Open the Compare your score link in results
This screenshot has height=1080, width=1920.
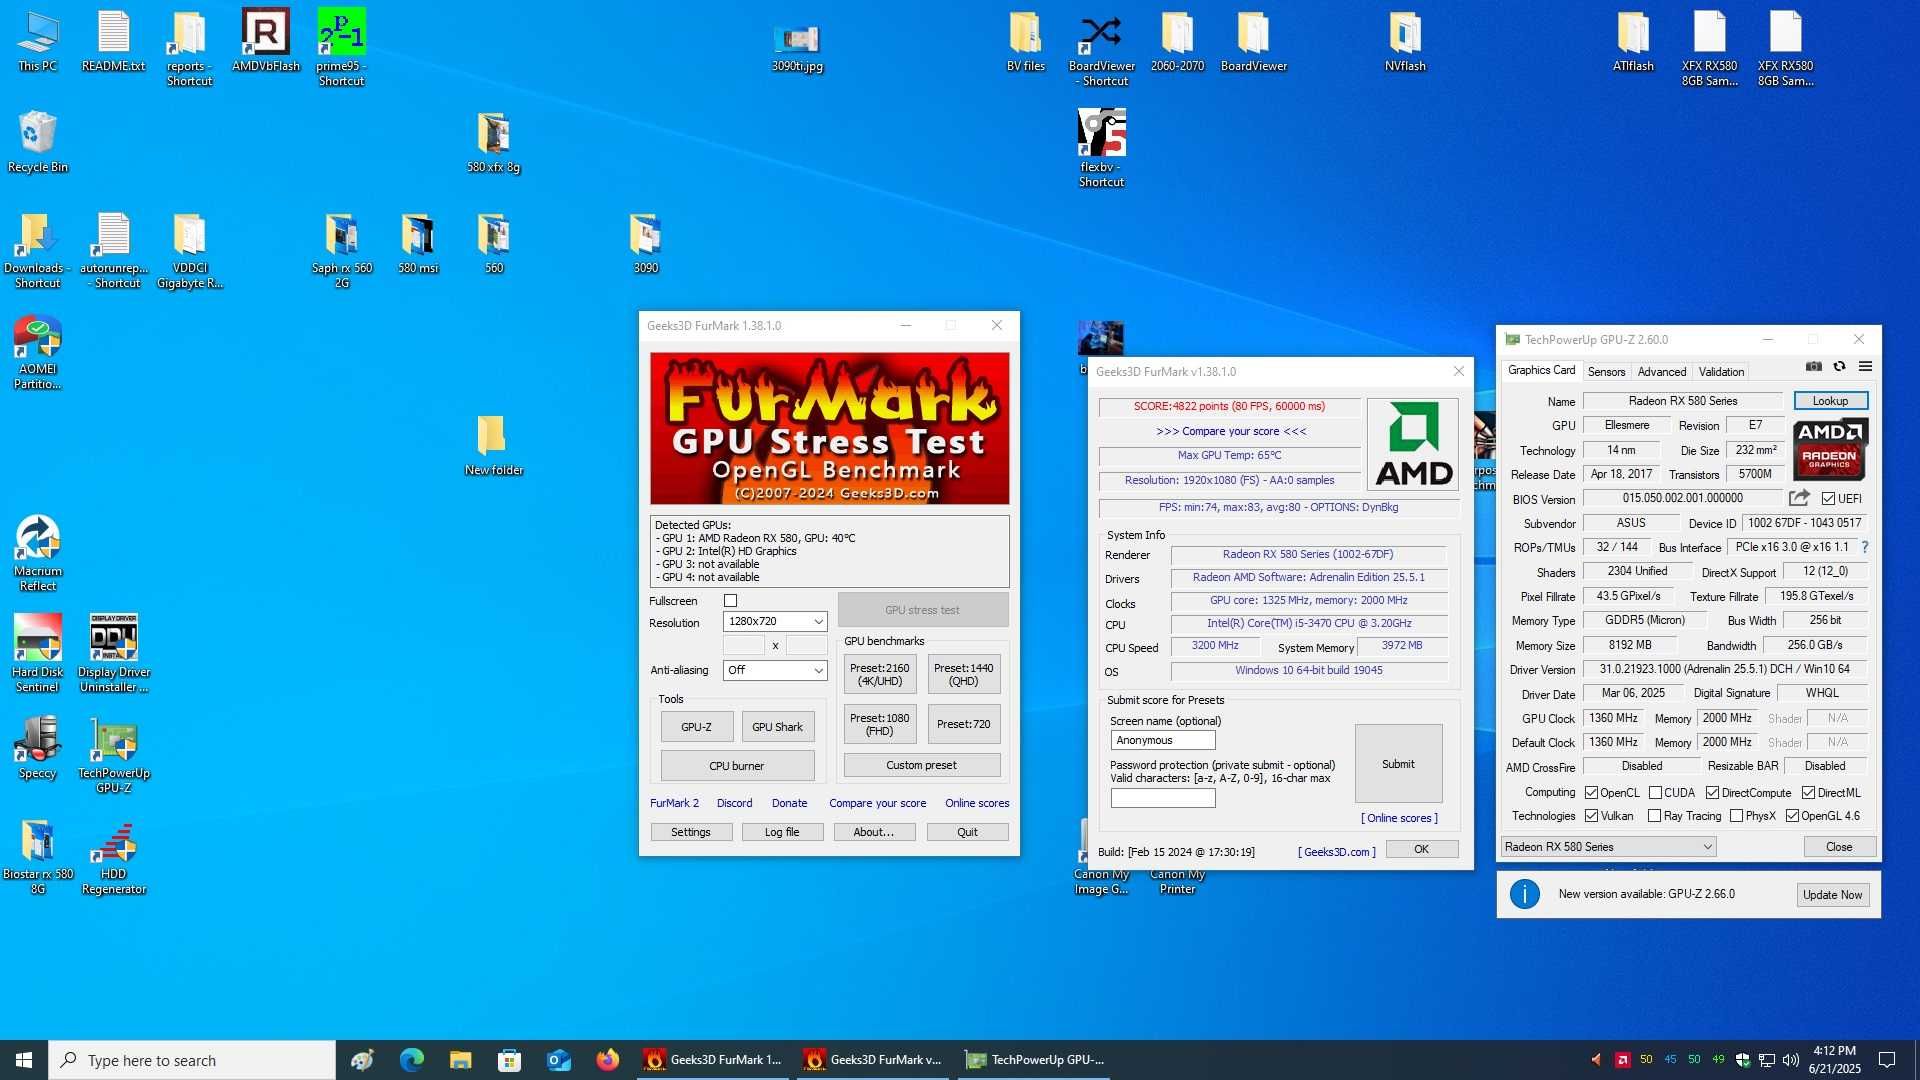click(1230, 432)
